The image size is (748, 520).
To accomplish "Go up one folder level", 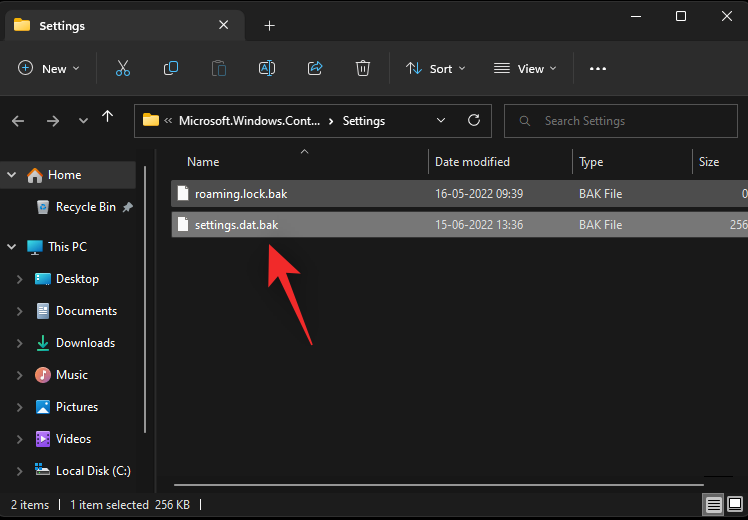I will pyautogui.click(x=108, y=120).
